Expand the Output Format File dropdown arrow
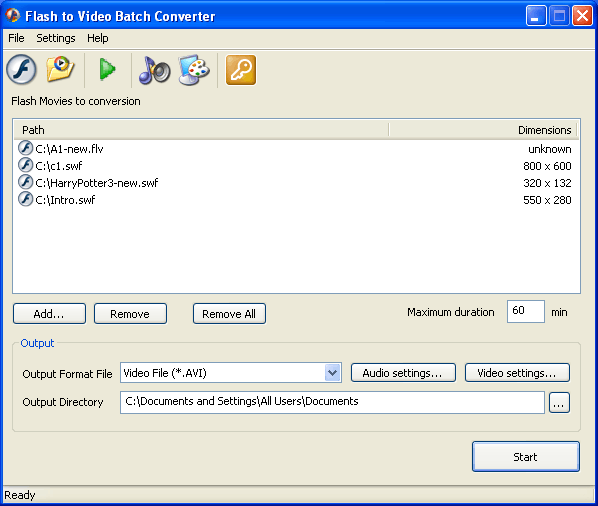The height and width of the screenshot is (506, 598). pos(333,373)
